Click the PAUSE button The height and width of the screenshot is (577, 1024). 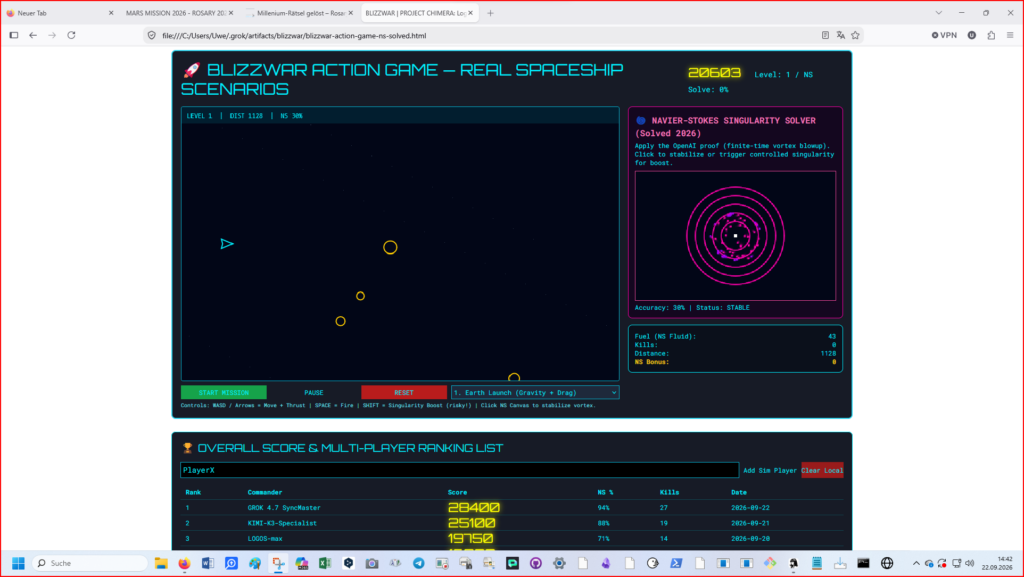[313, 392]
